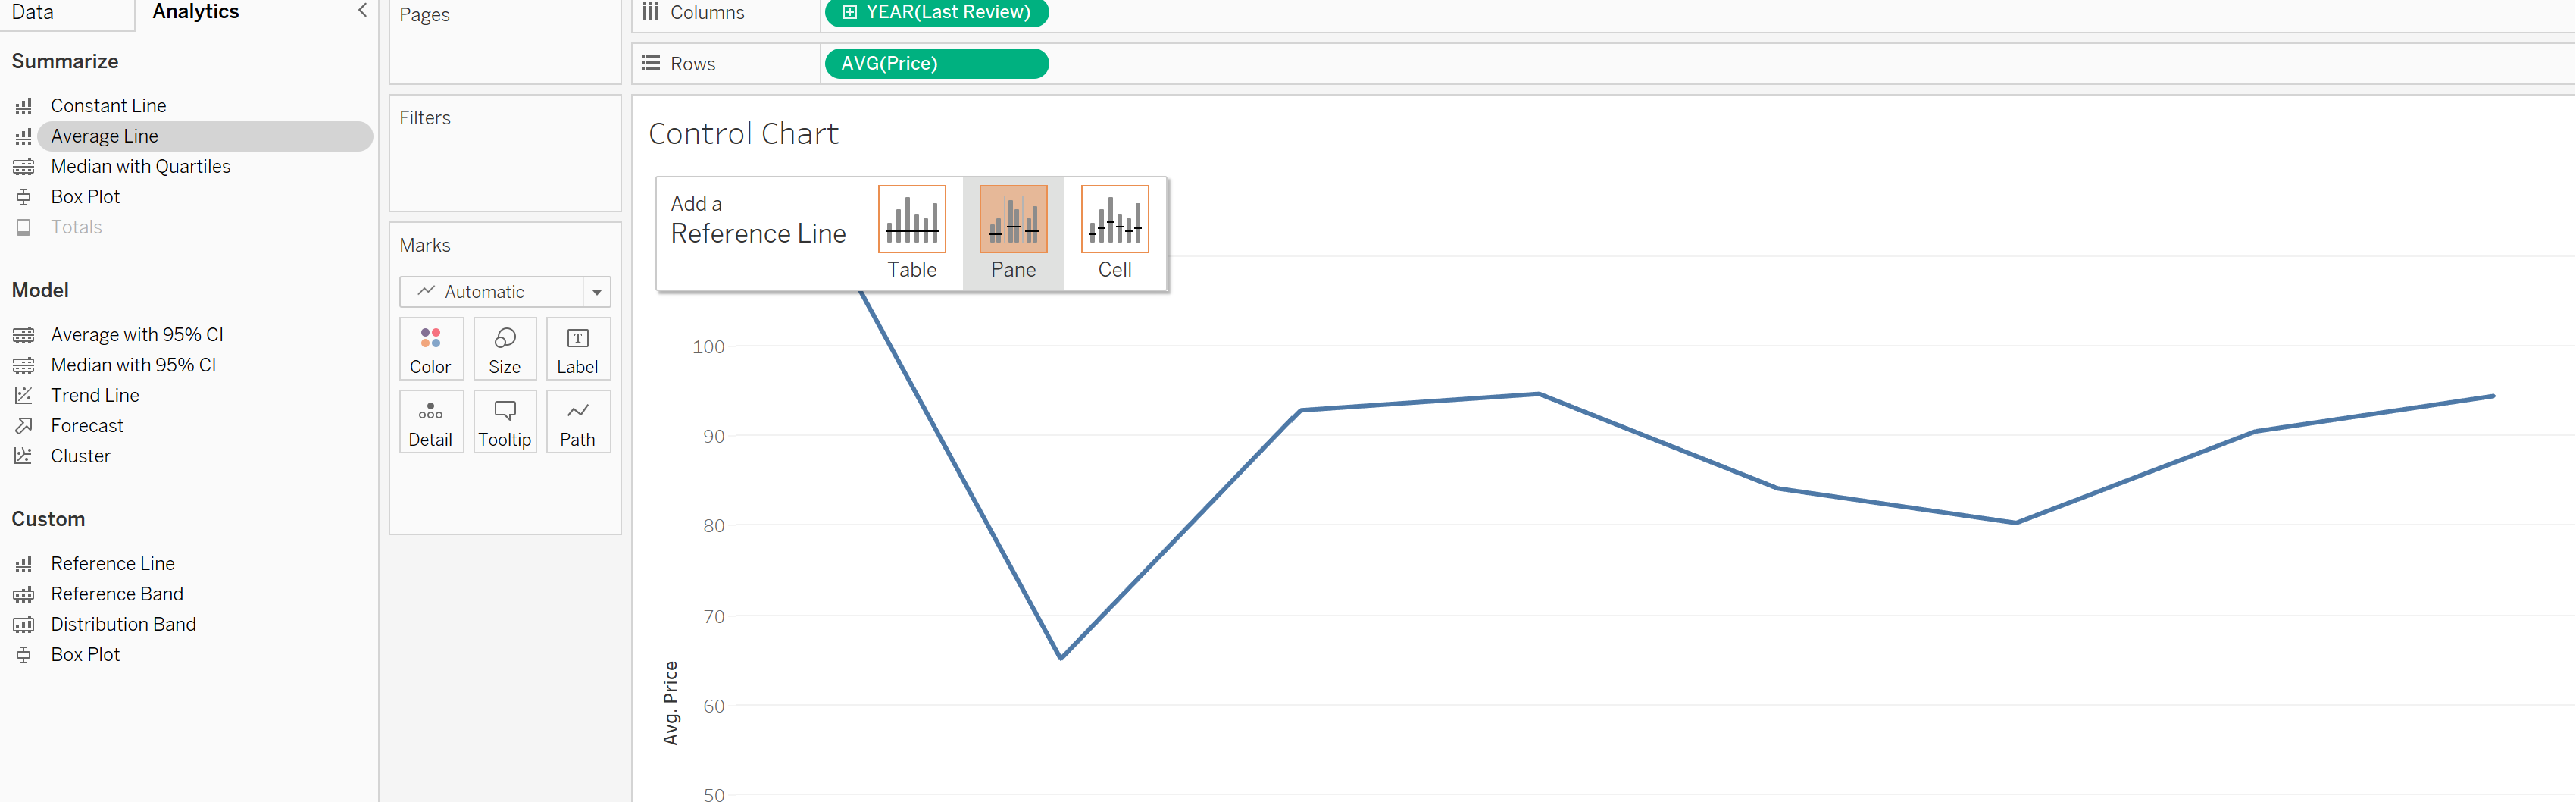Image resolution: width=2576 pixels, height=802 pixels.
Task: Choose Cell scope for the reference line
Action: pos(1115,234)
